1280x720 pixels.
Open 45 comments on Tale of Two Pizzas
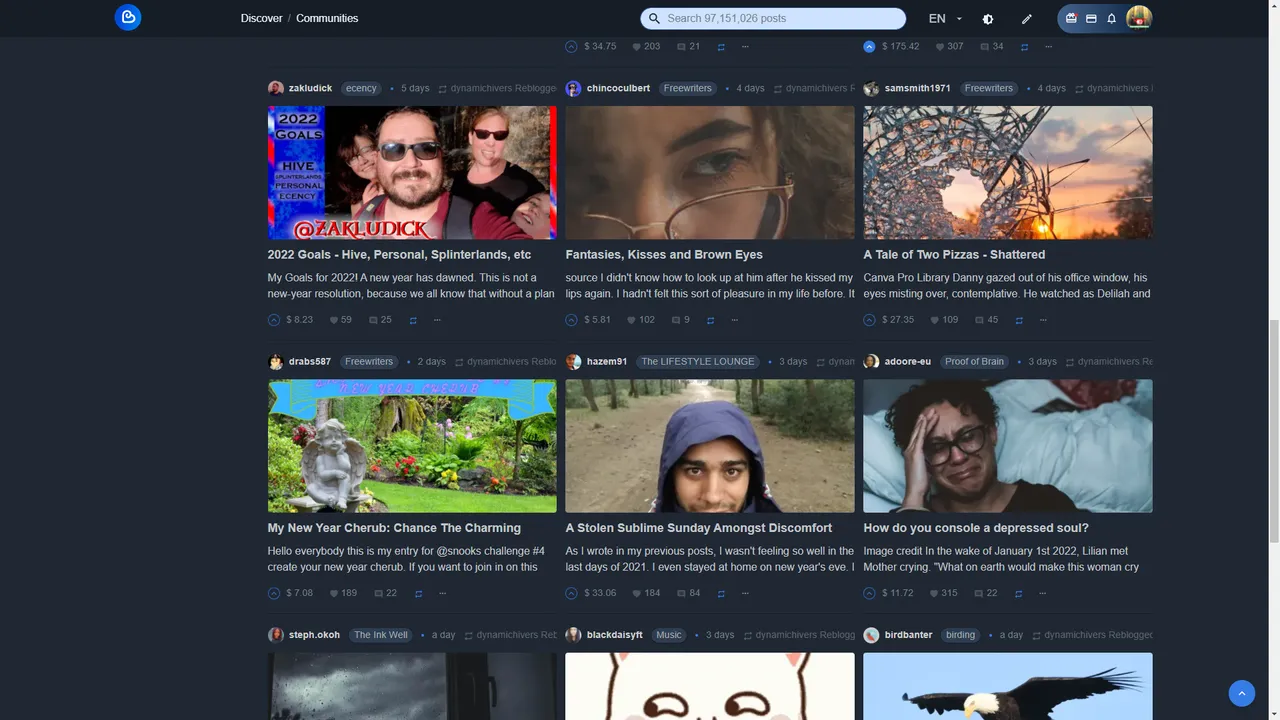(987, 320)
